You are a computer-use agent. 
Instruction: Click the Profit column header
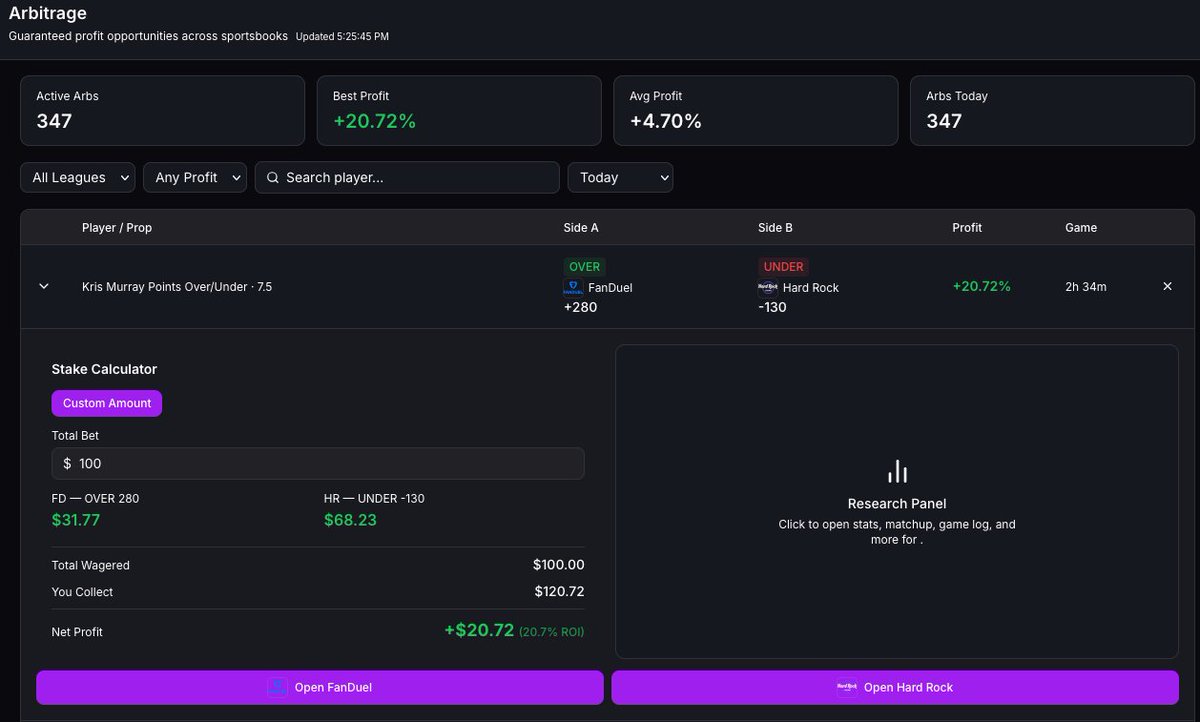967,227
